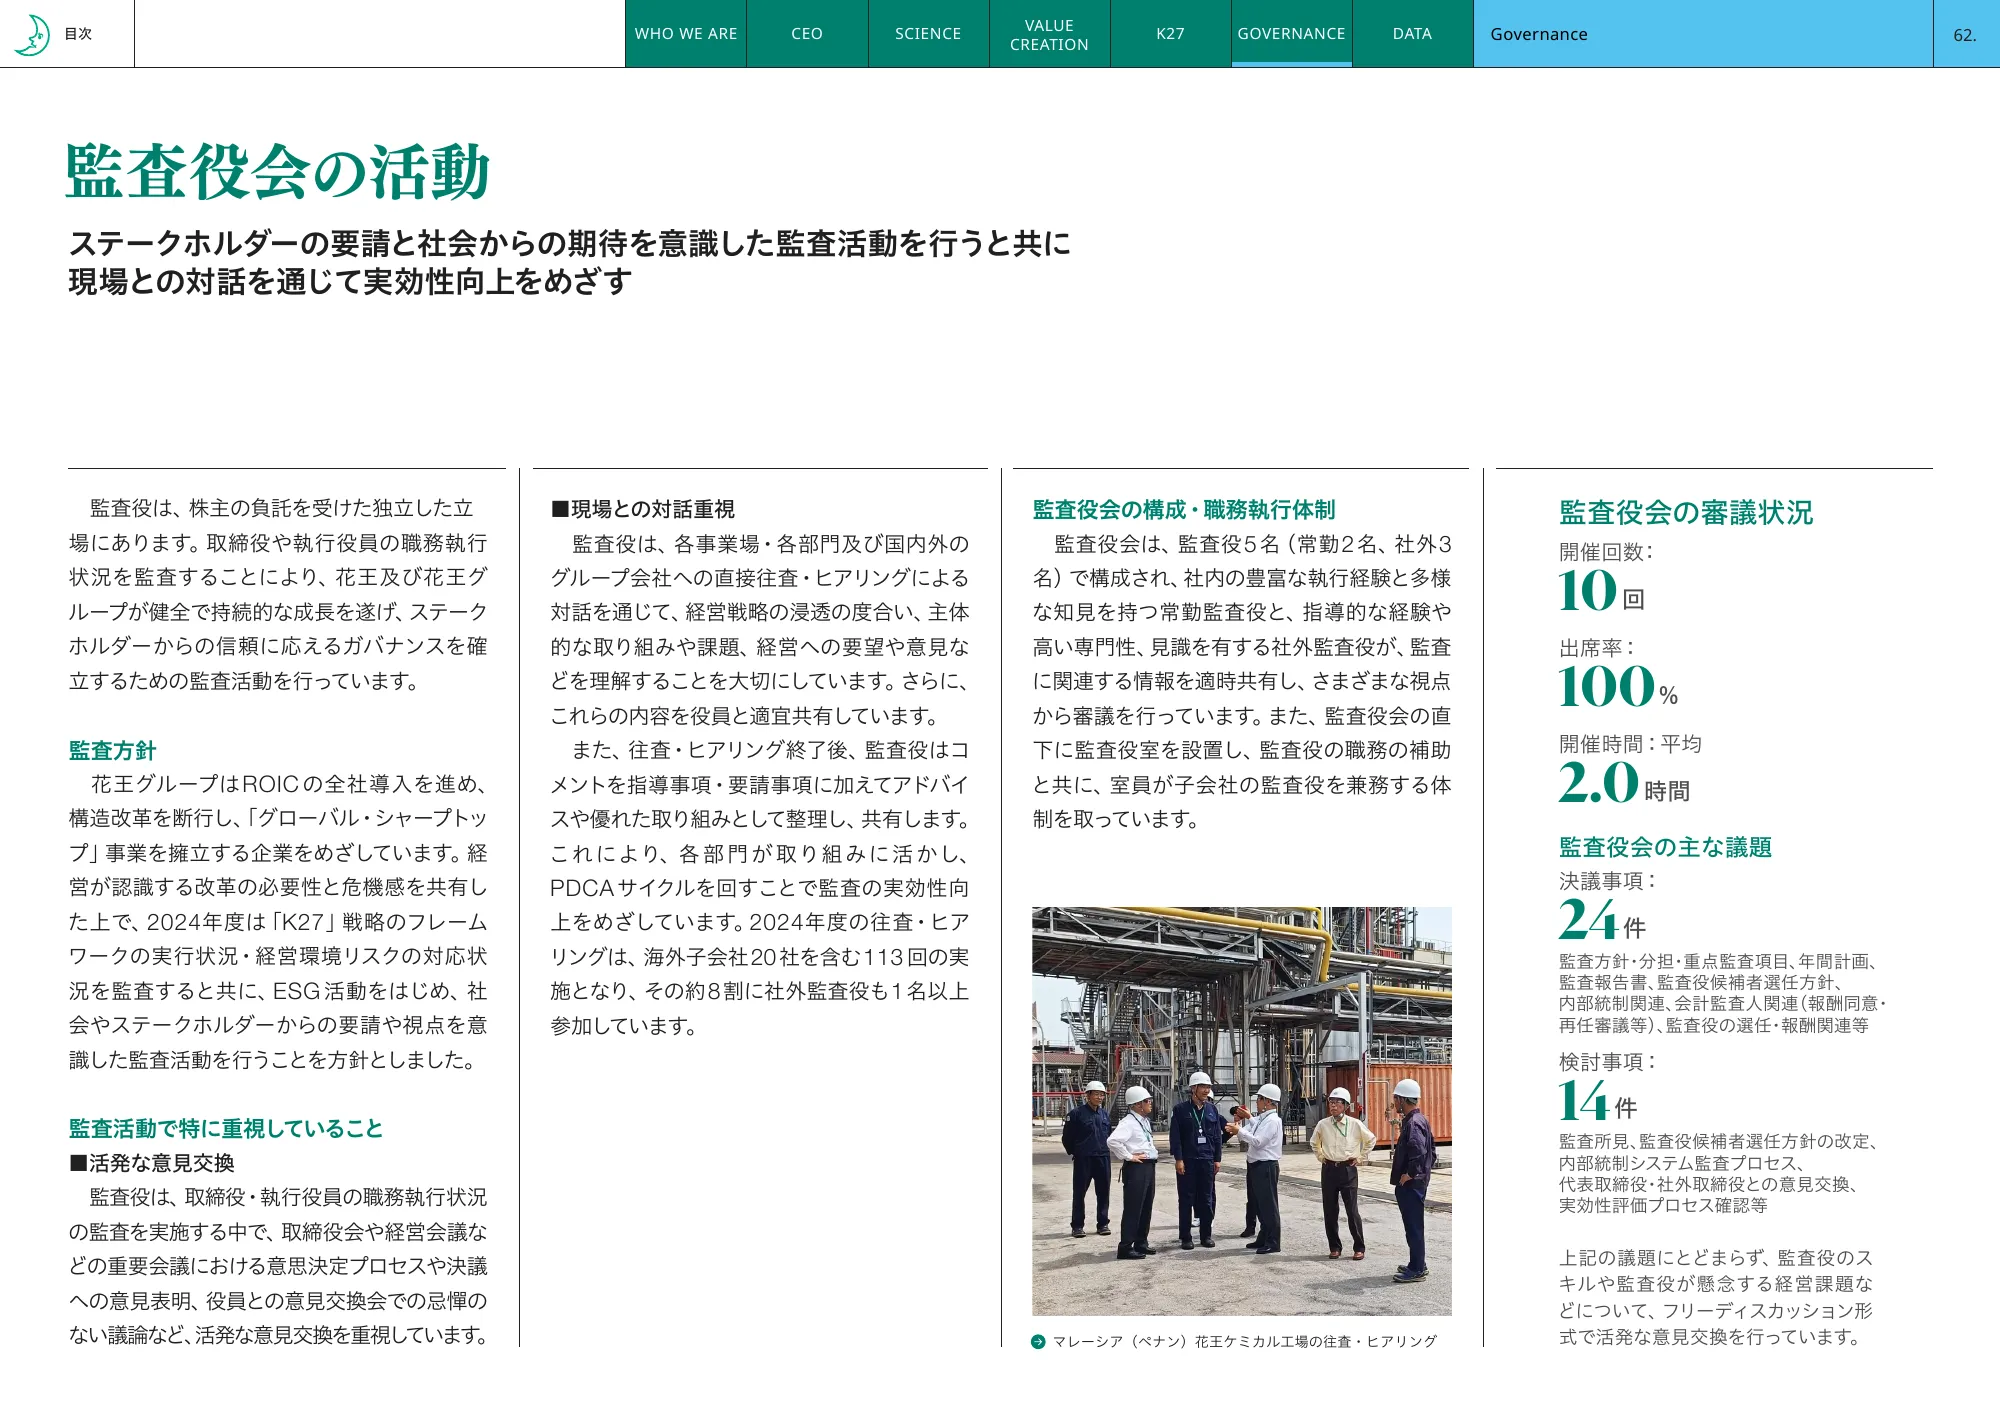Viewport: 2000px width, 1415px height.
Task: Click the Governance breadcrumb label in header
Action: coord(1537,33)
